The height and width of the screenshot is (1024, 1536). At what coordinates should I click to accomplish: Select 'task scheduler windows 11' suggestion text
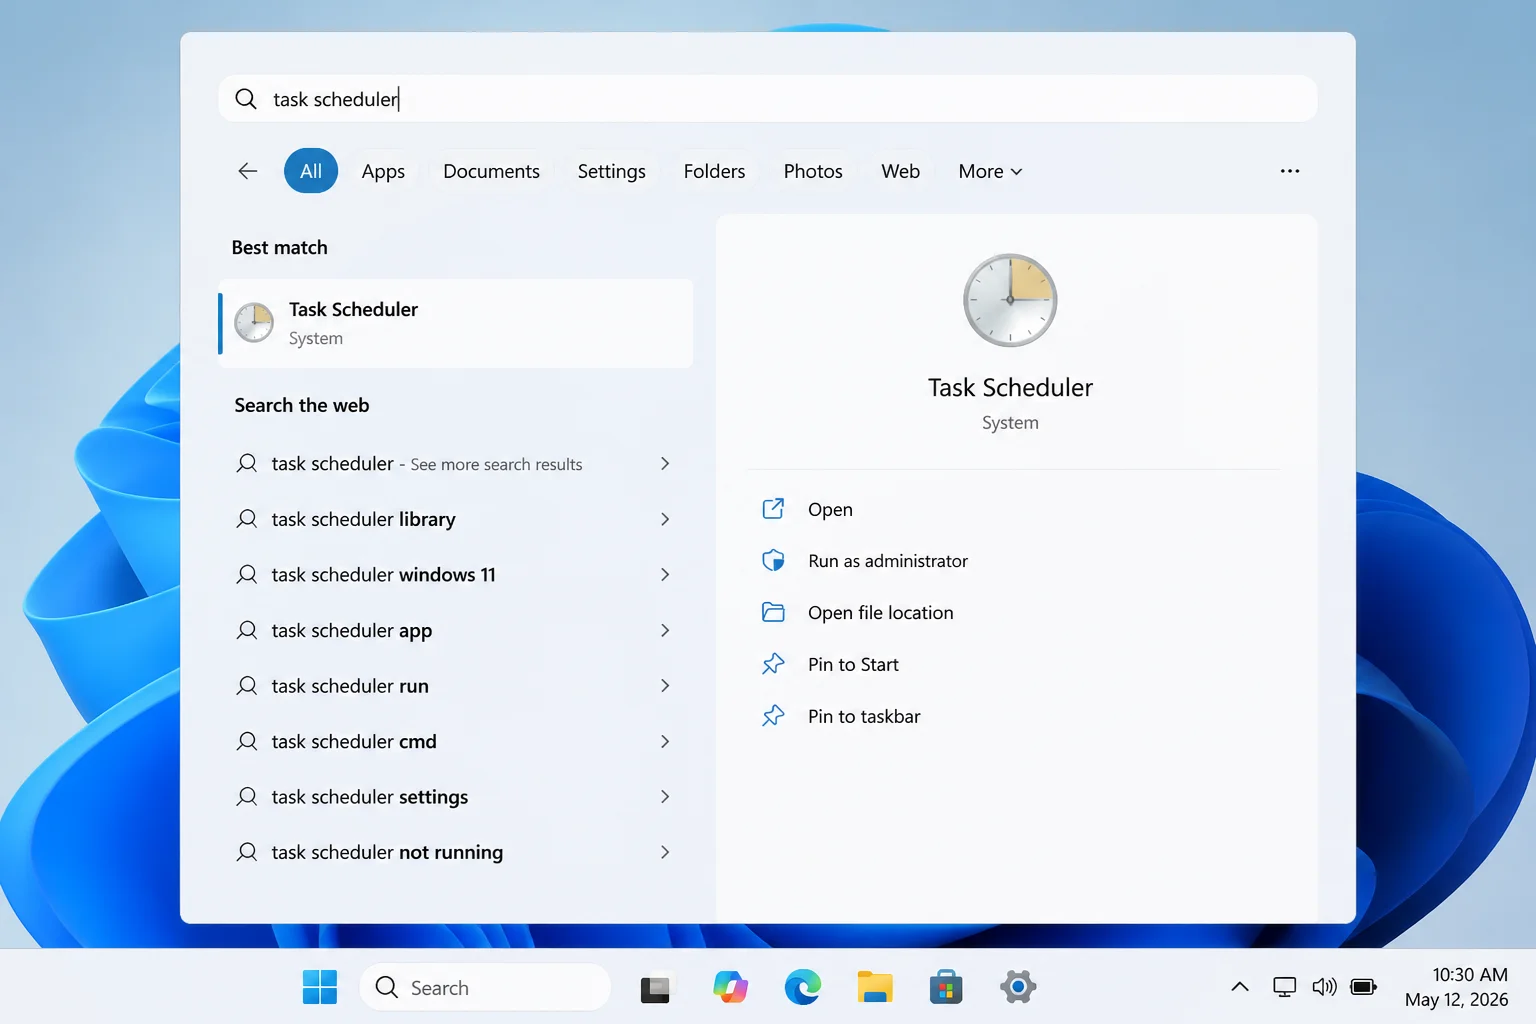[383, 575]
